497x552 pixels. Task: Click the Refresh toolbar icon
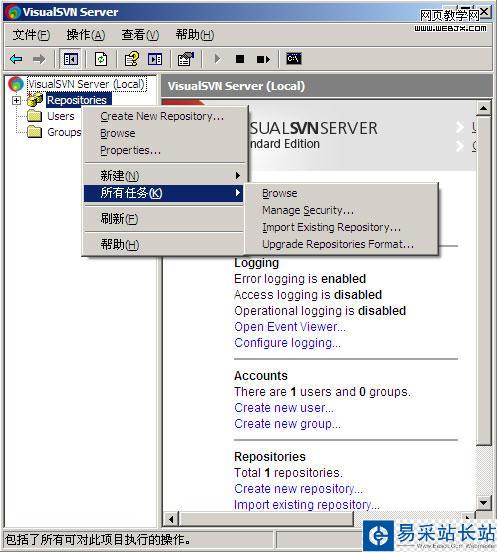point(101,59)
